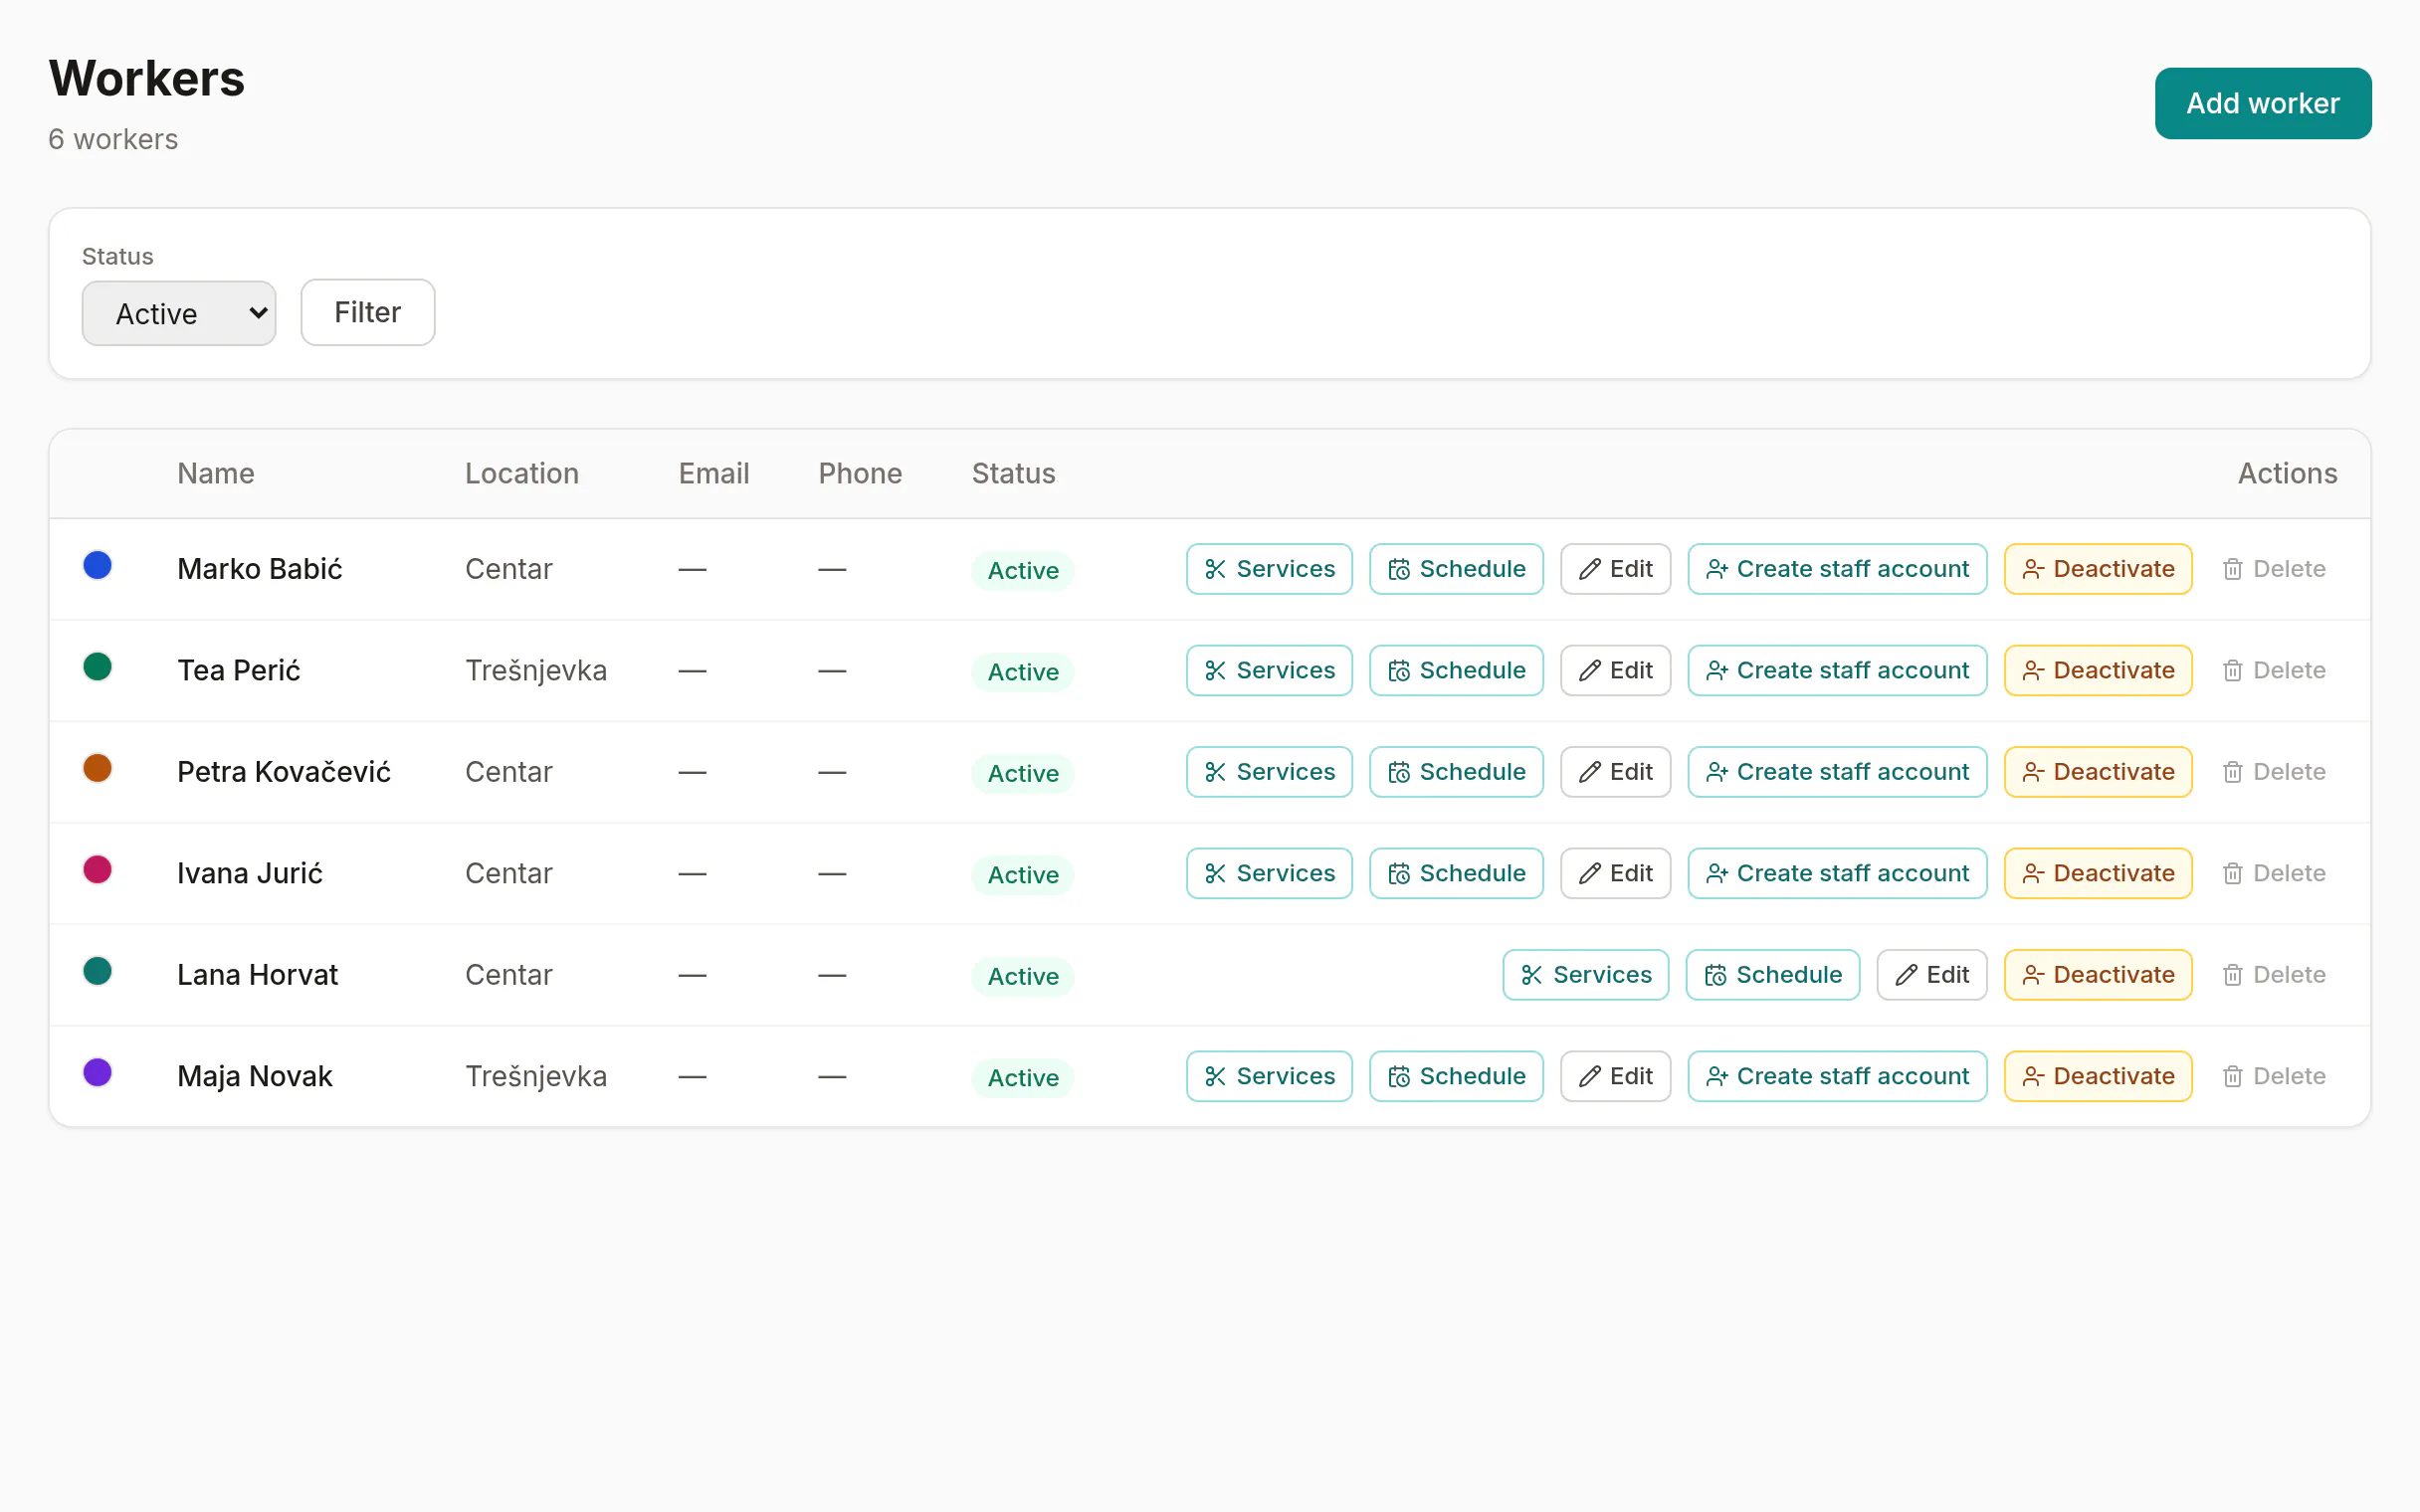Create staff account for Petra Kovačević

pos(1837,772)
